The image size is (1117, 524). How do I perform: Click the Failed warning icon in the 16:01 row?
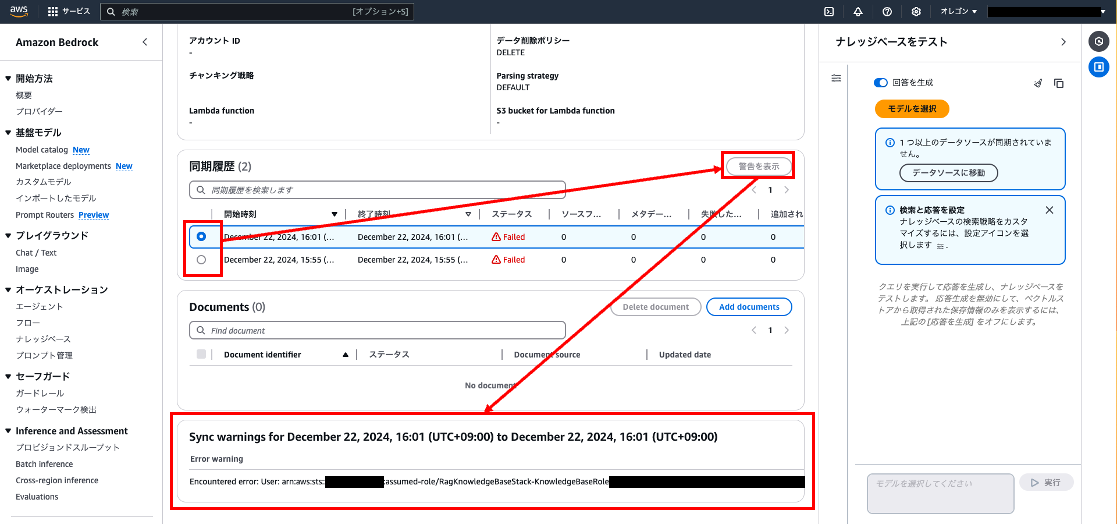pyautogui.click(x=497, y=237)
